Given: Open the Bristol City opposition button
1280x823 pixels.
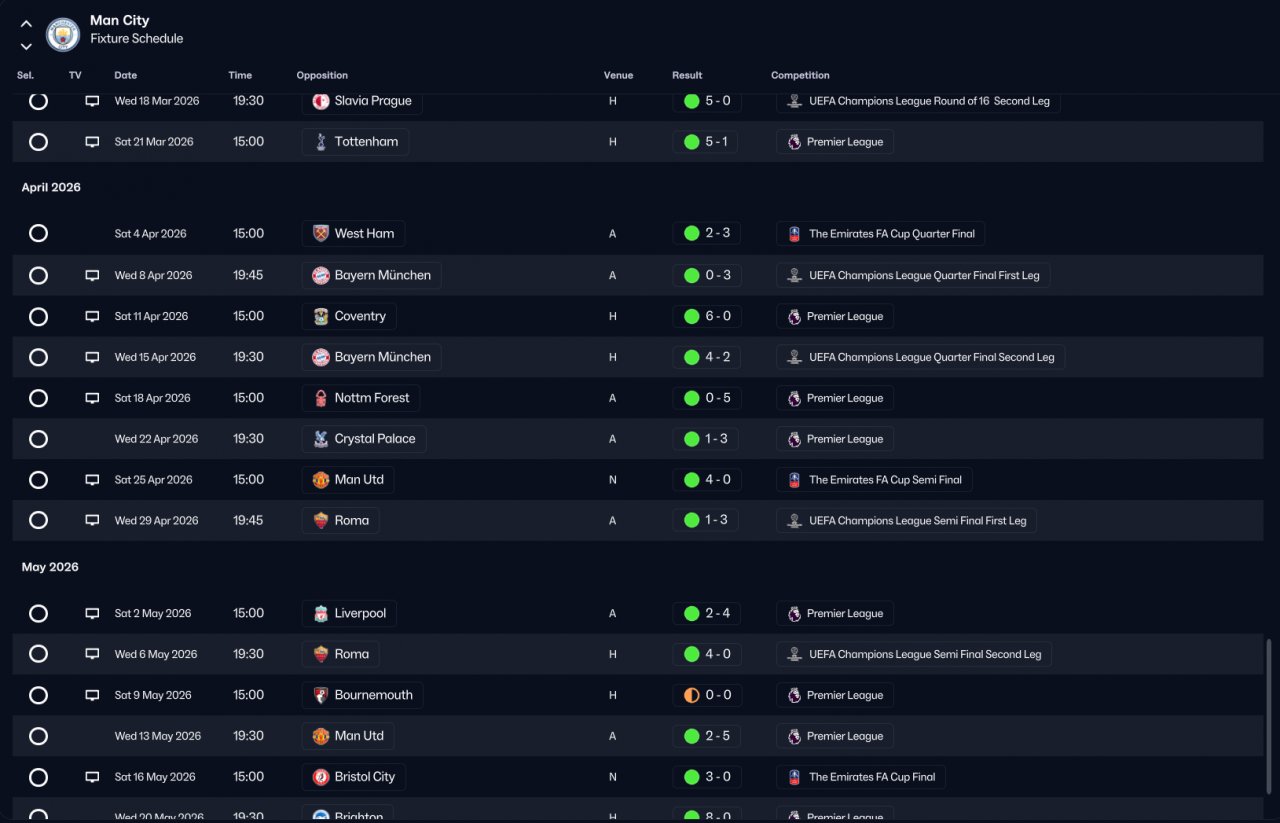Looking at the screenshot, I should click(353, 777).
